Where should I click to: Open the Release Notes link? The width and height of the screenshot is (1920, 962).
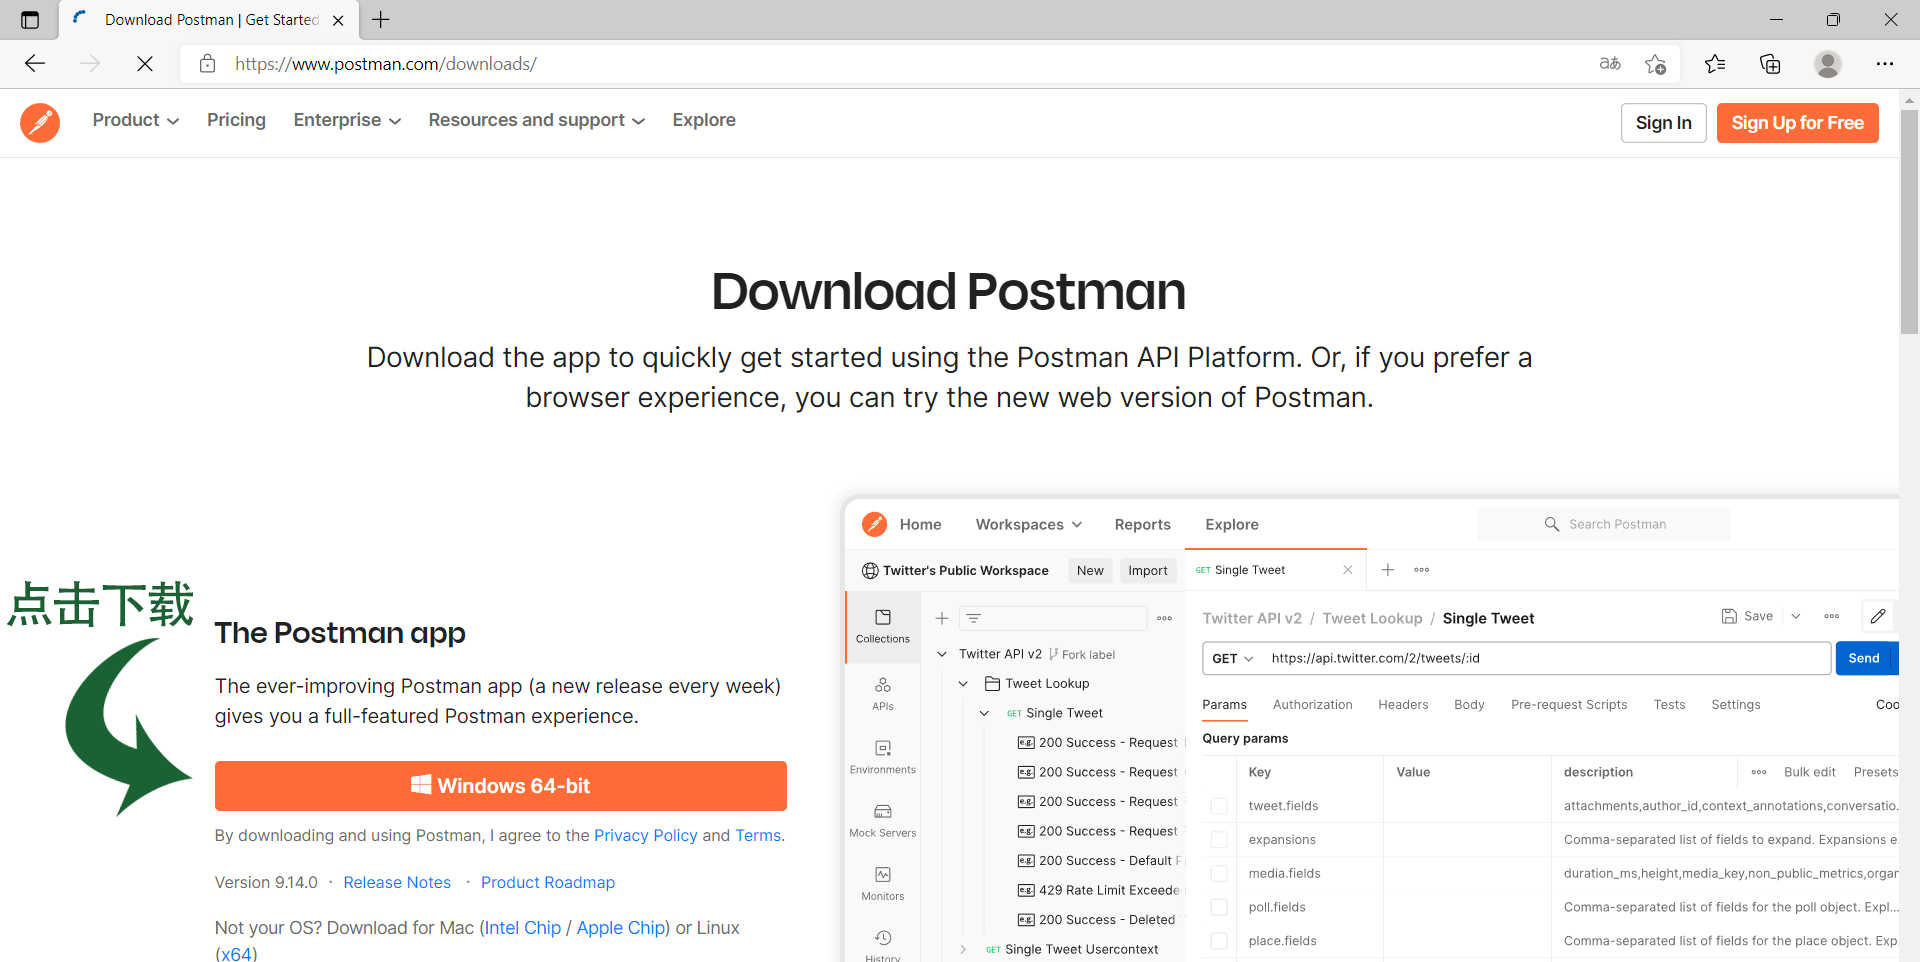397,883
